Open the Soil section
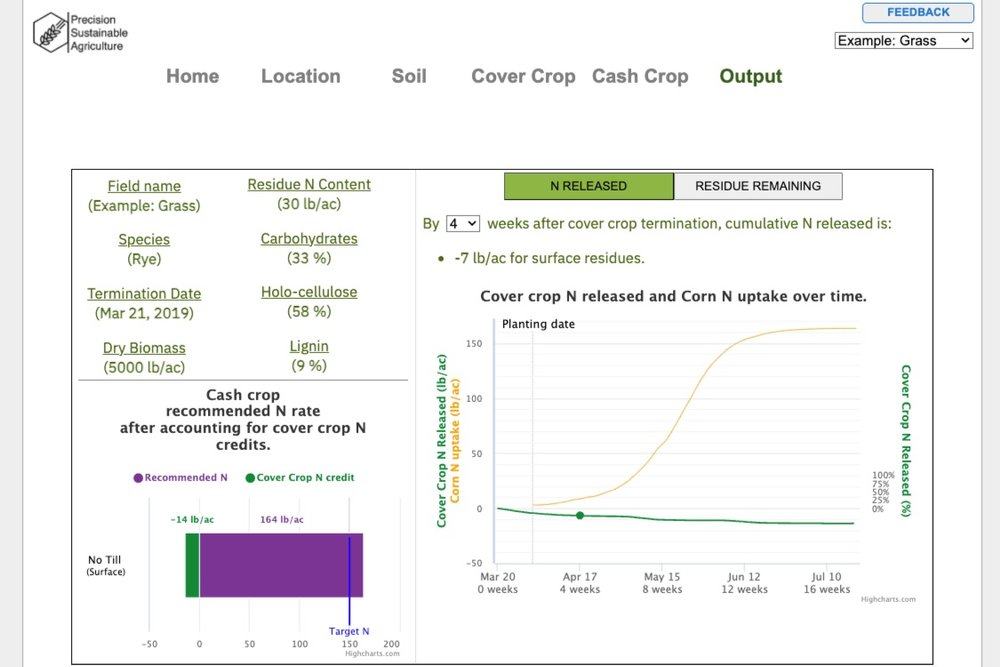Viewport: 1000px width, 667px height. point(408,76)
